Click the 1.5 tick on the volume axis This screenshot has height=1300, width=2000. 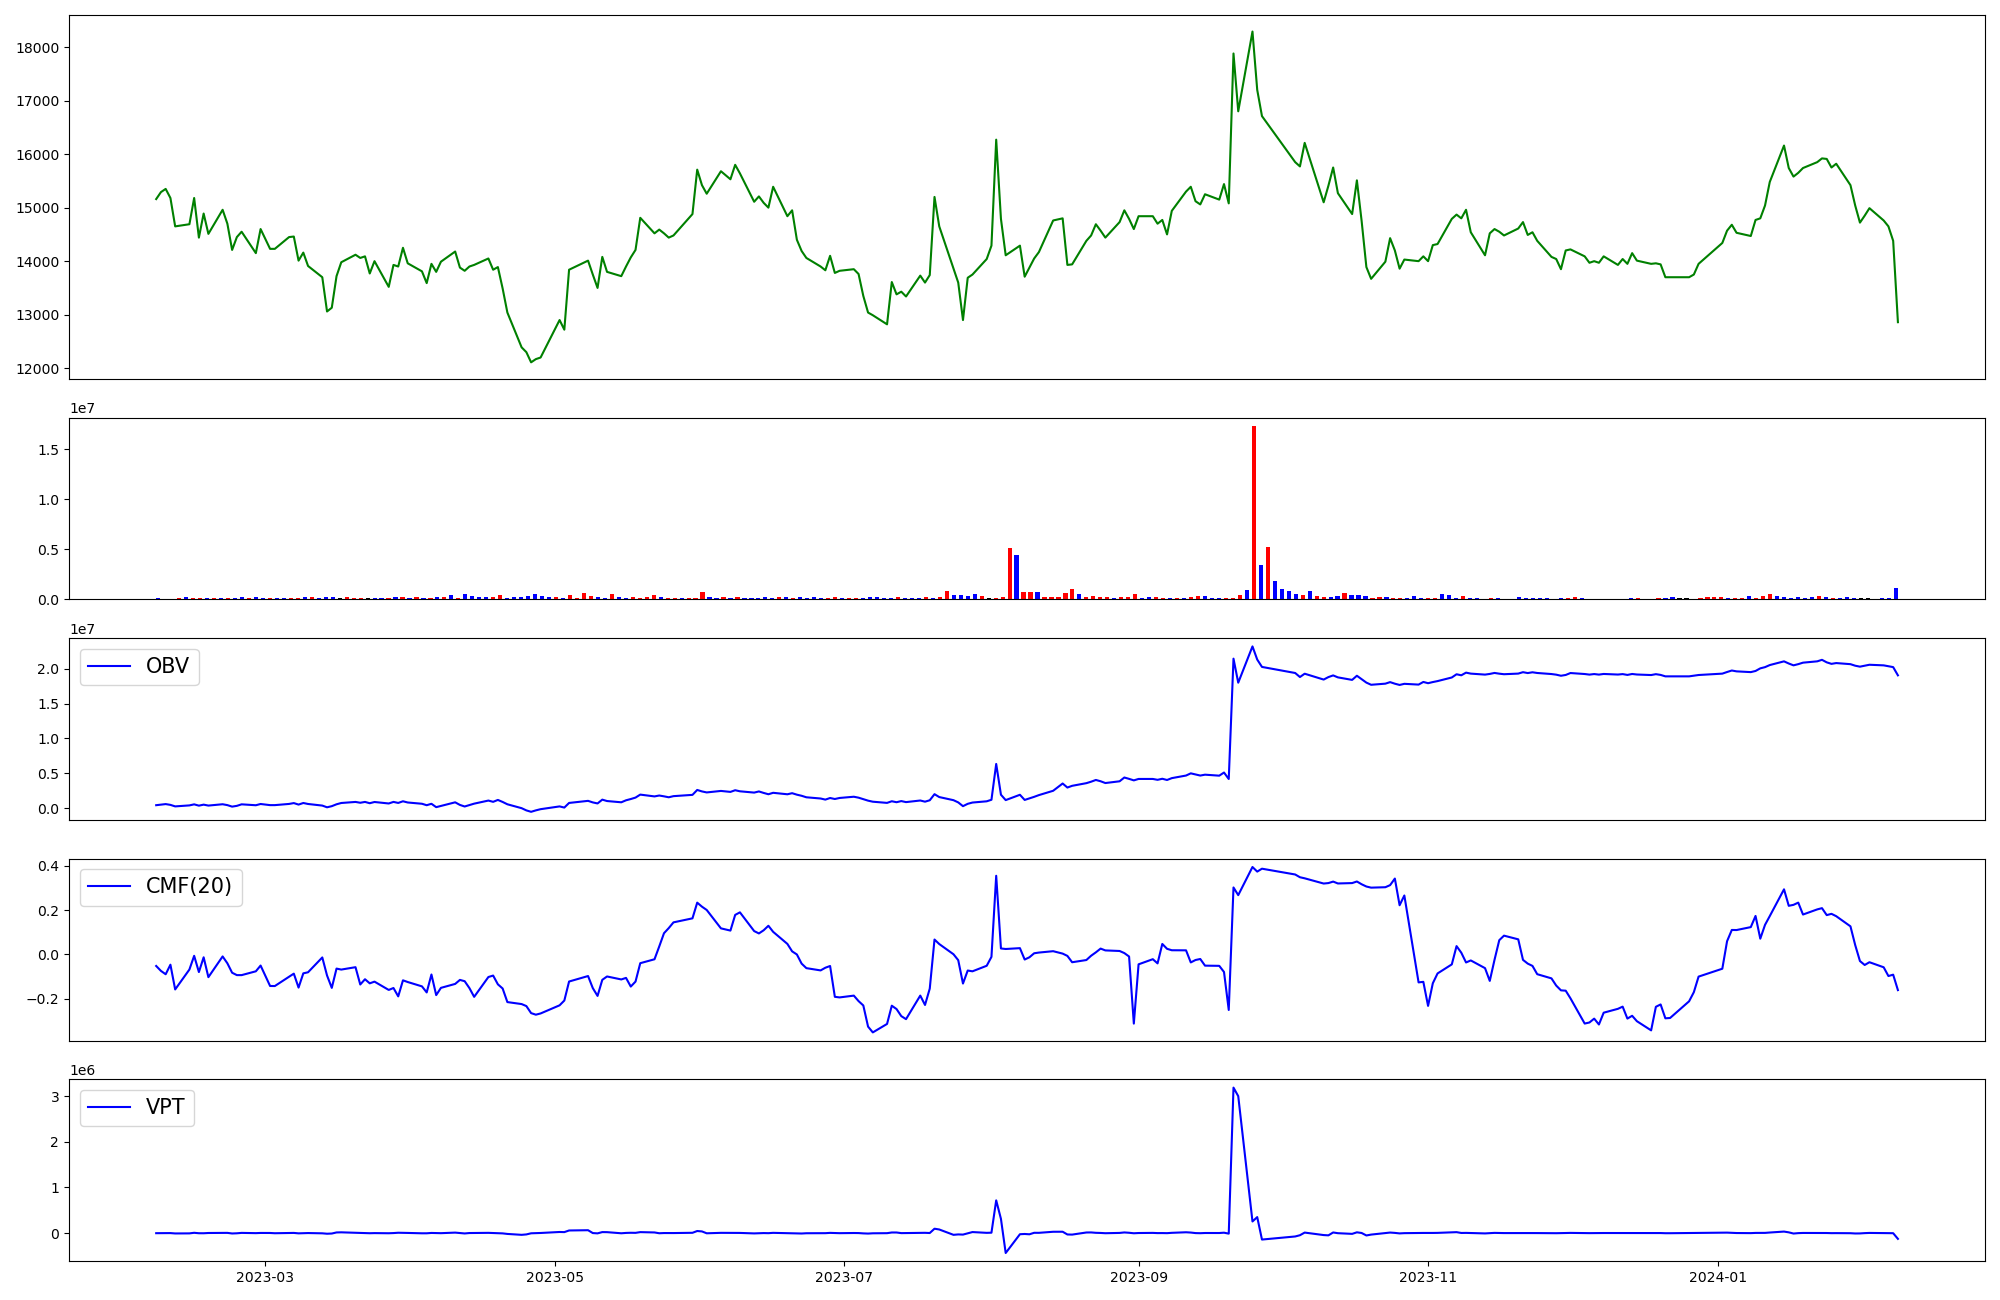click(x=49, y=450)
